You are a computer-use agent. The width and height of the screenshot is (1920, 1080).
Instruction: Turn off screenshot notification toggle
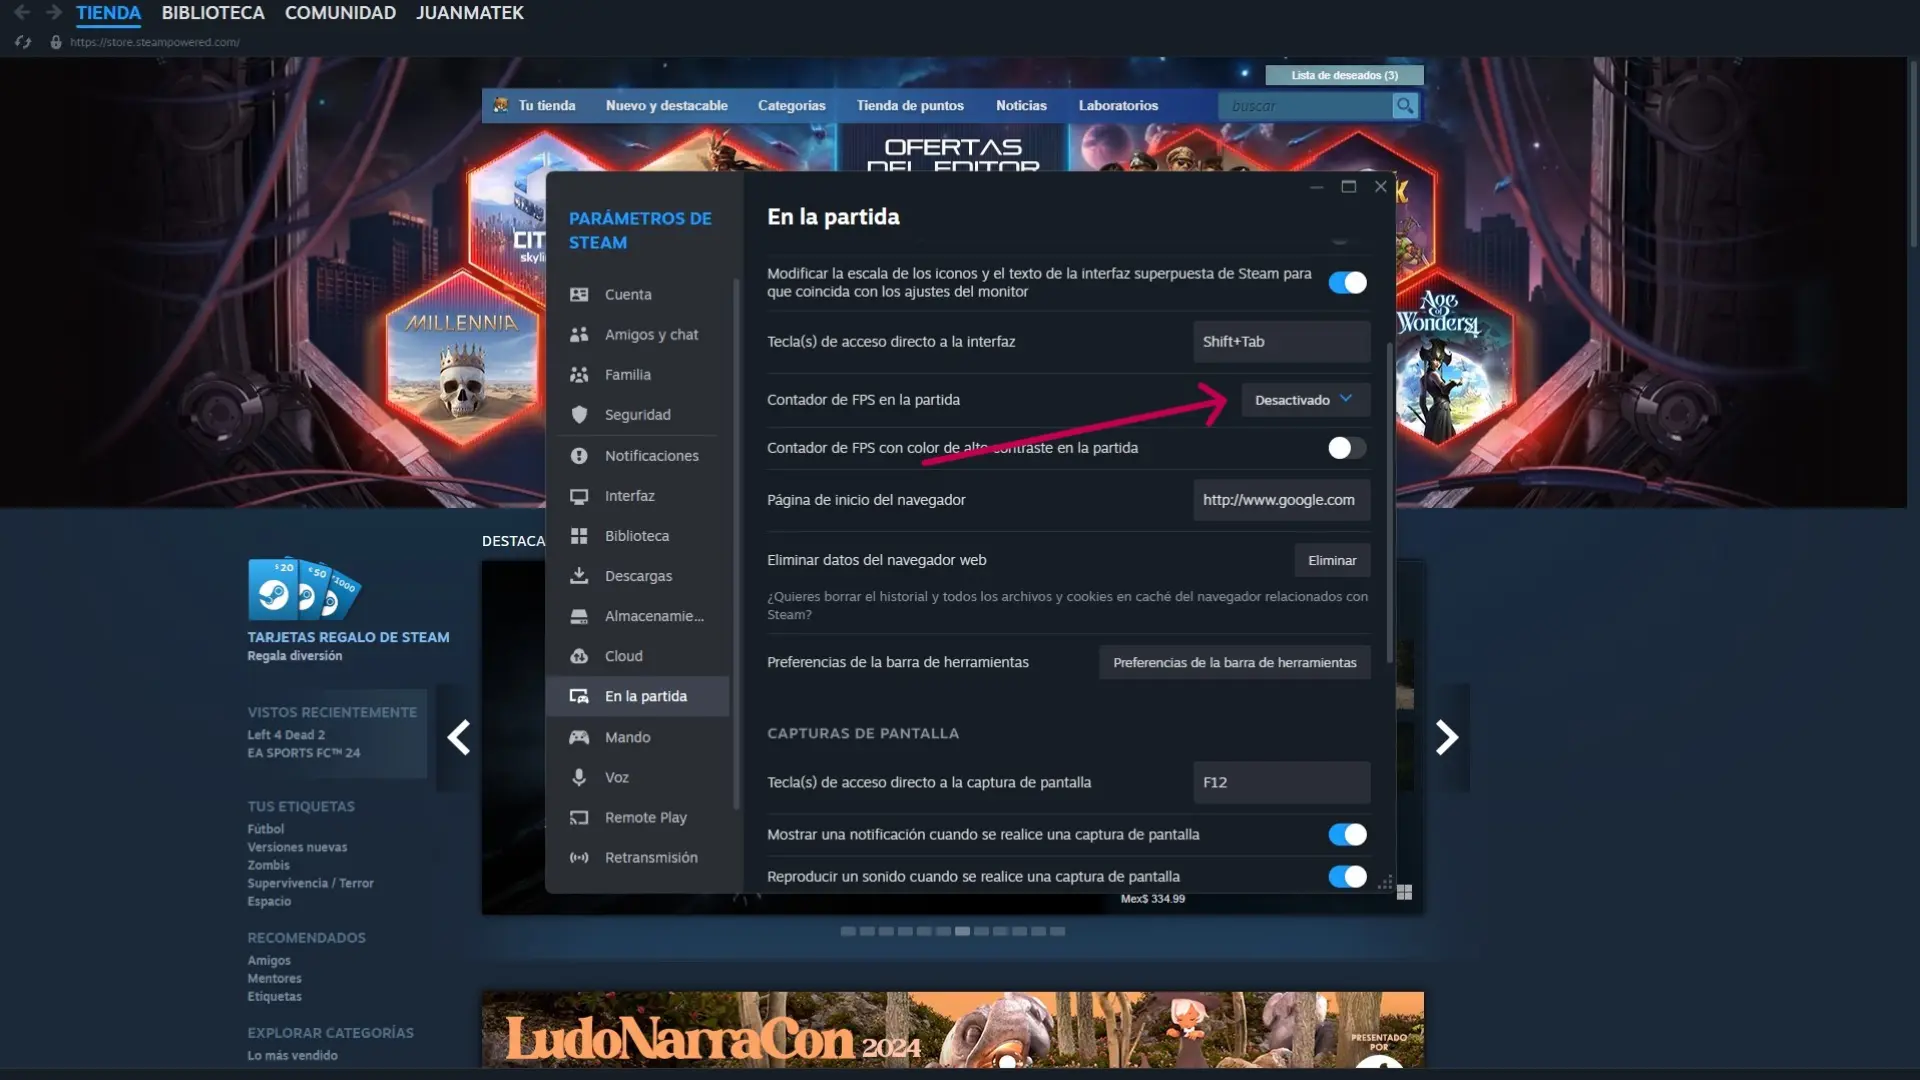pos(1347,835)
